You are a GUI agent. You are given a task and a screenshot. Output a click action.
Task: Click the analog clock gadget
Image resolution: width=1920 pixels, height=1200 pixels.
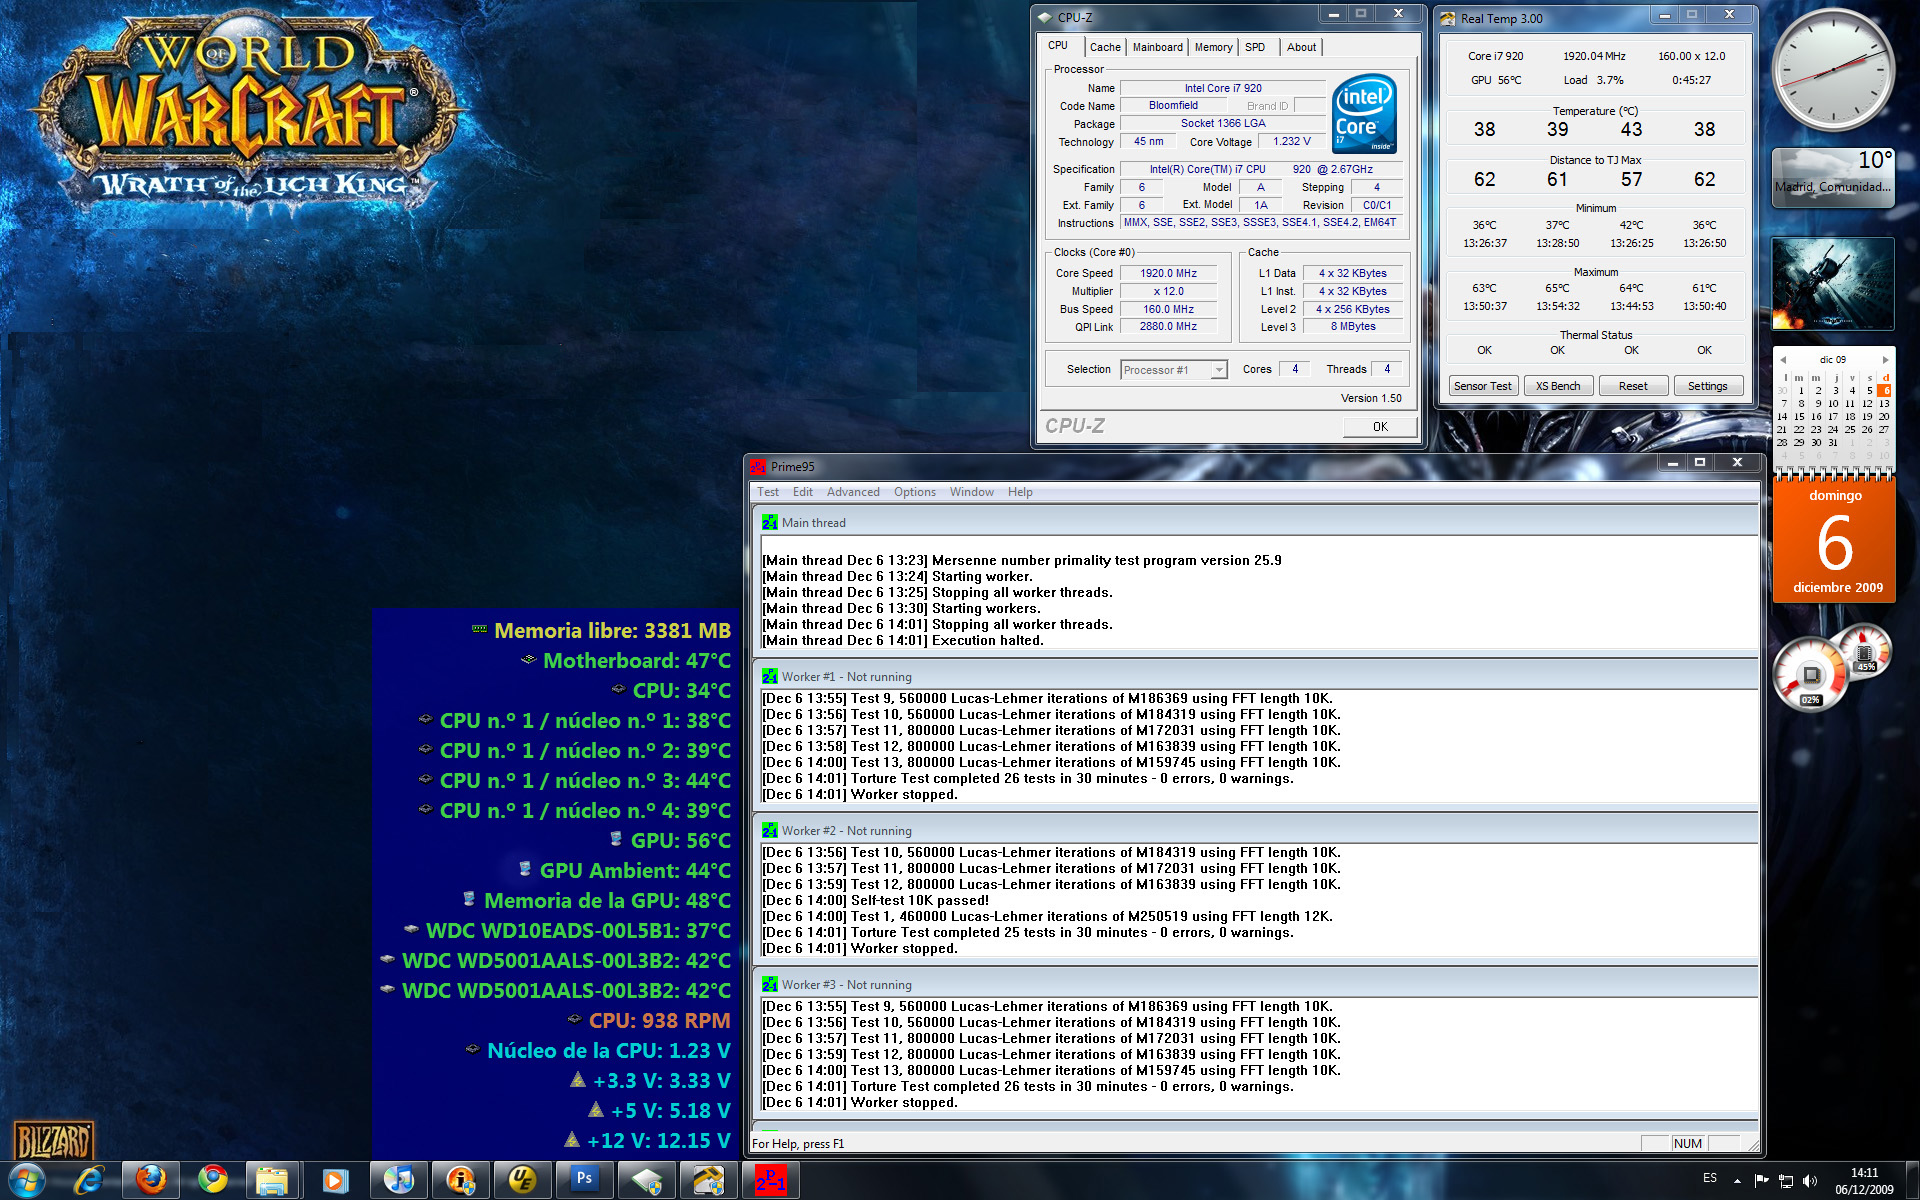coord(1833,70)
